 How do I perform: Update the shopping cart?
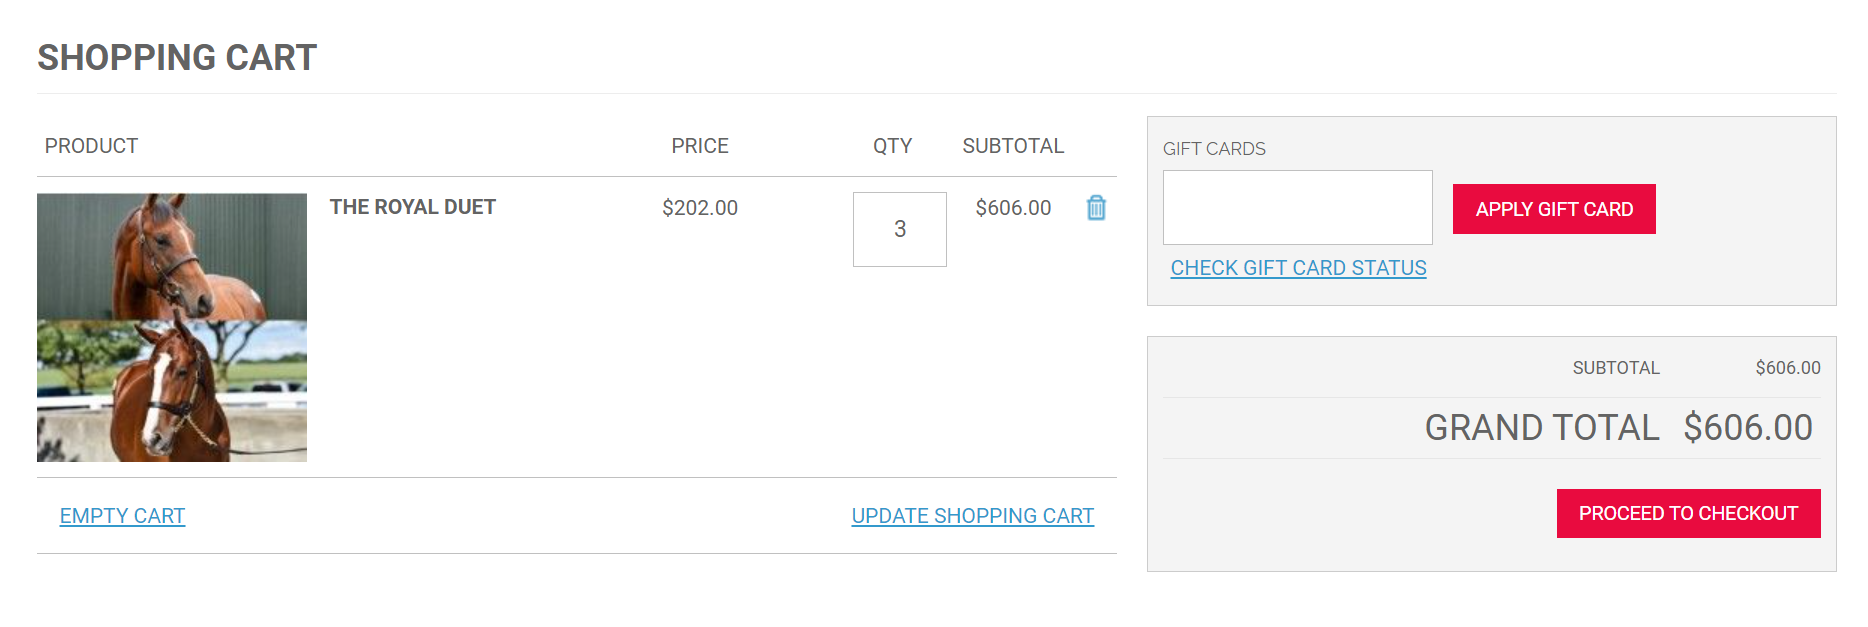point(973,516)
